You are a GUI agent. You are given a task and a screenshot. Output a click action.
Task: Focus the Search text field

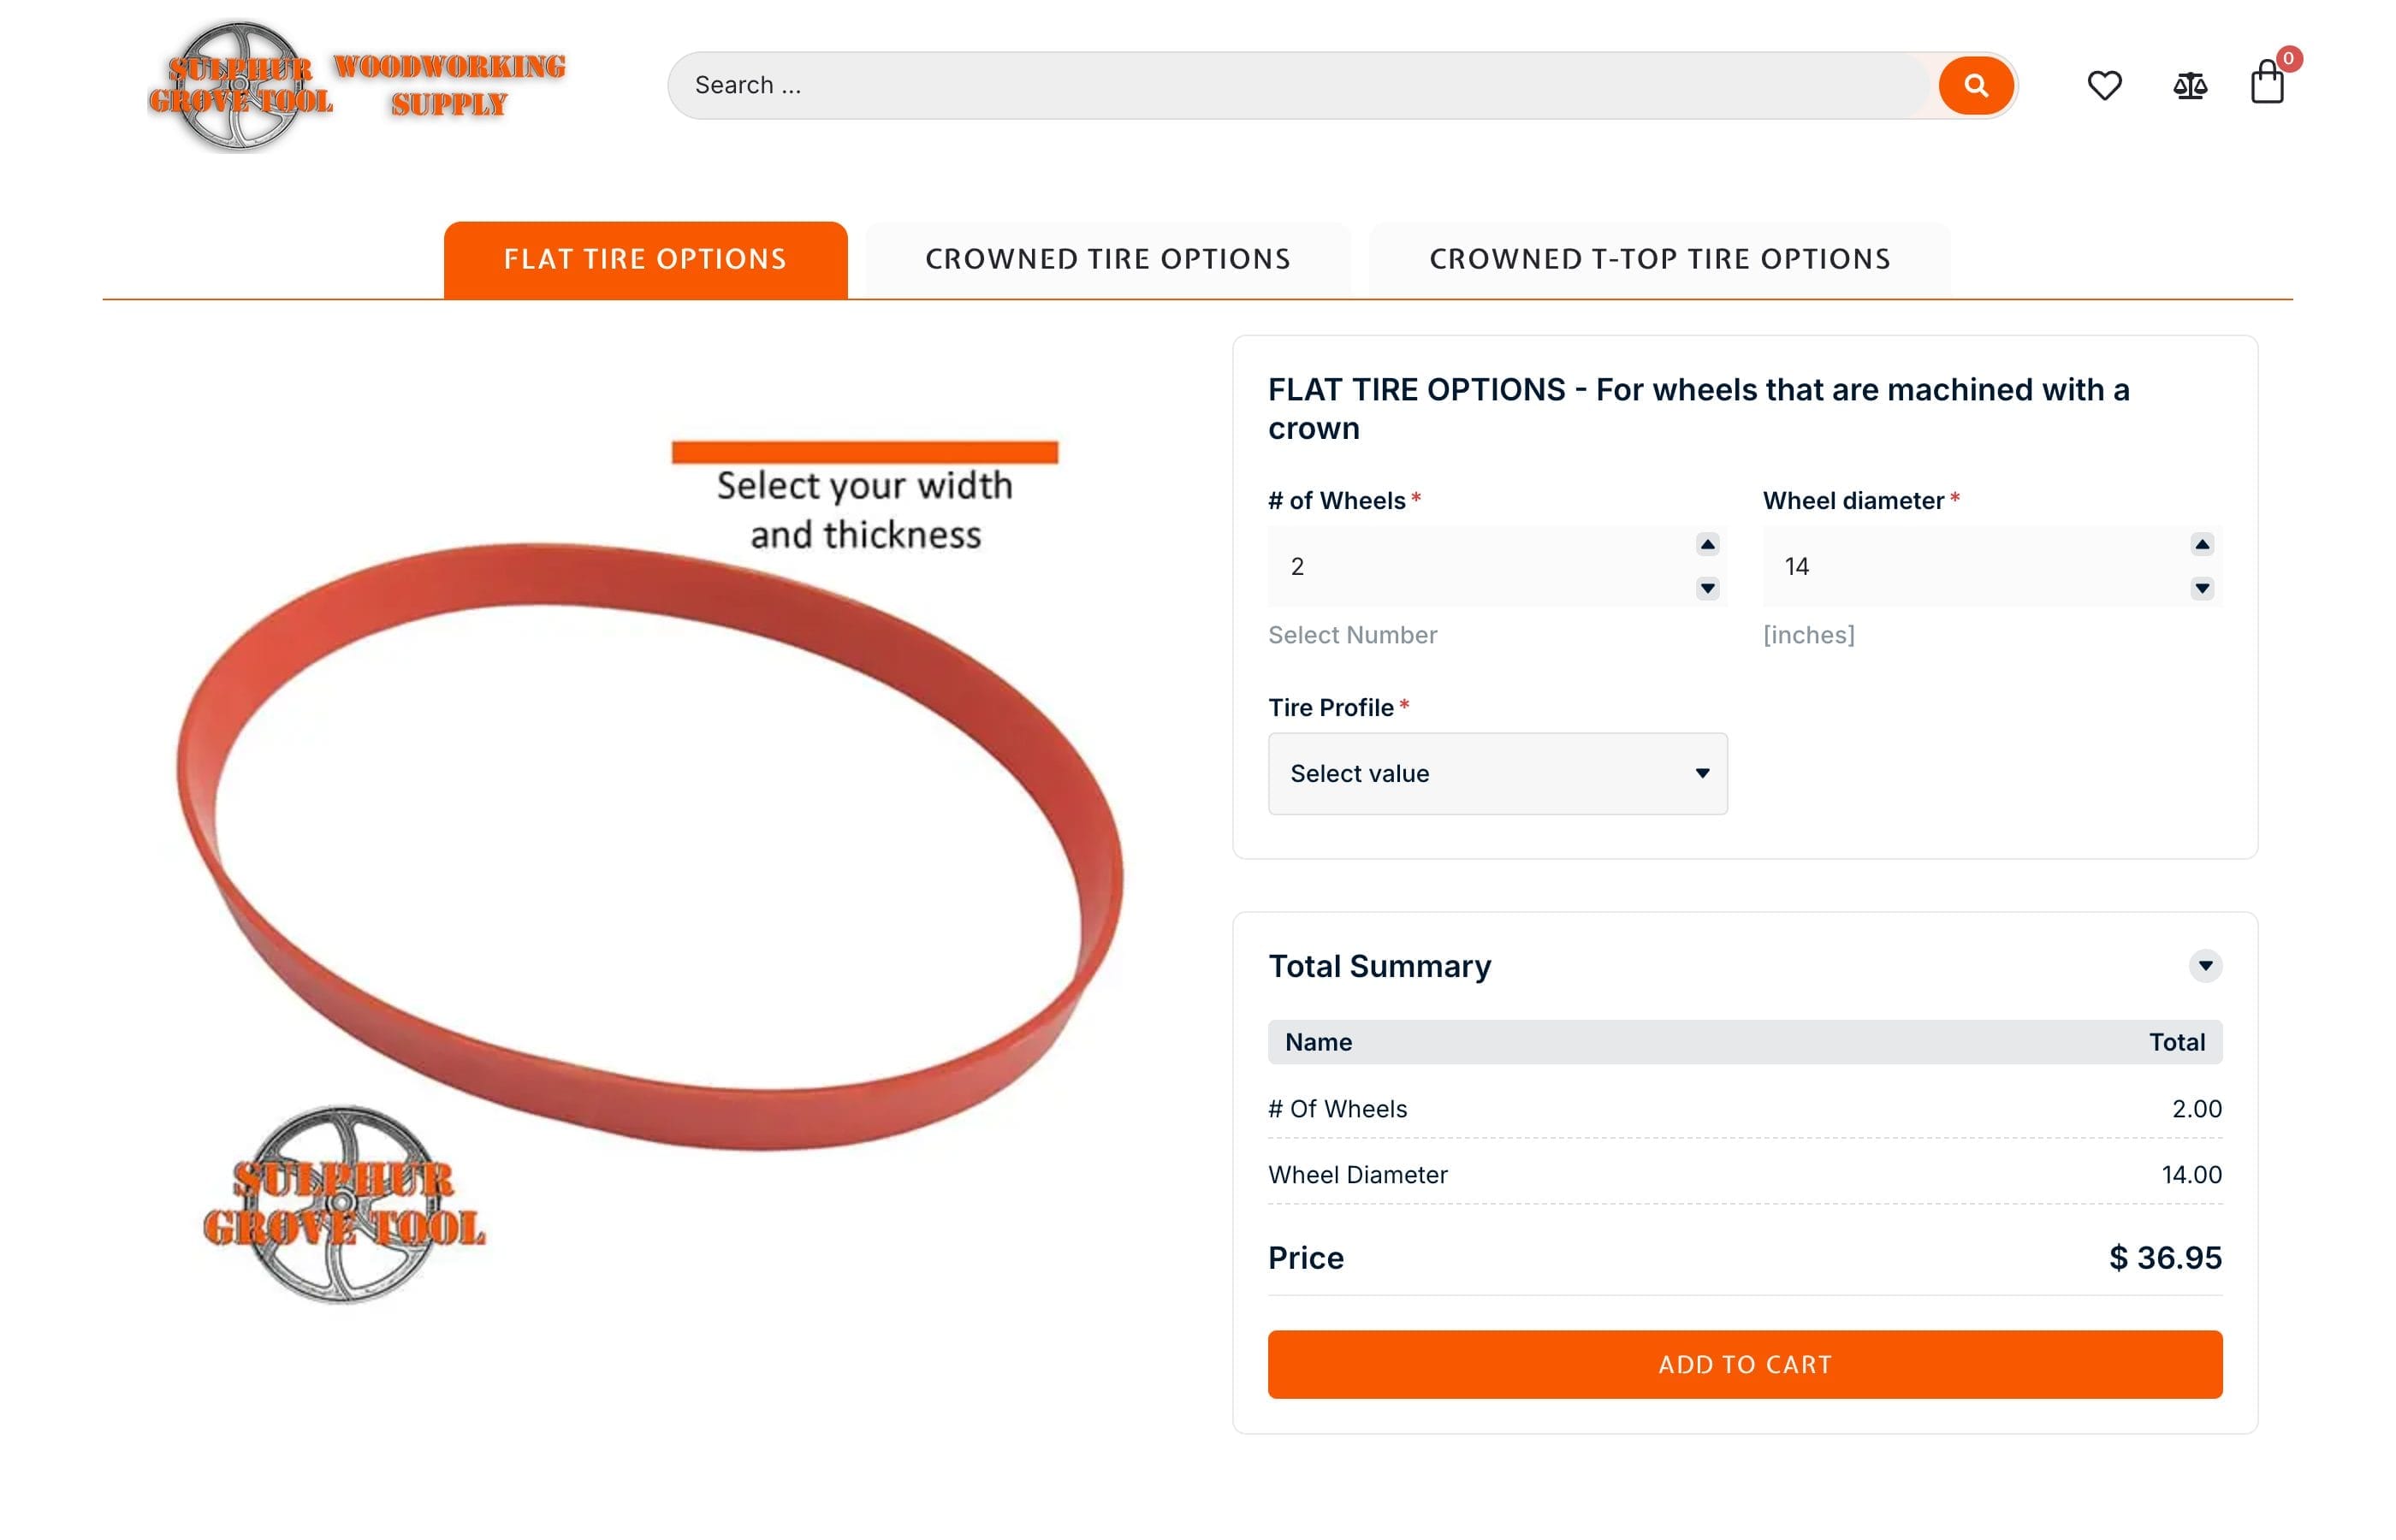click(x=1300, y=85)
